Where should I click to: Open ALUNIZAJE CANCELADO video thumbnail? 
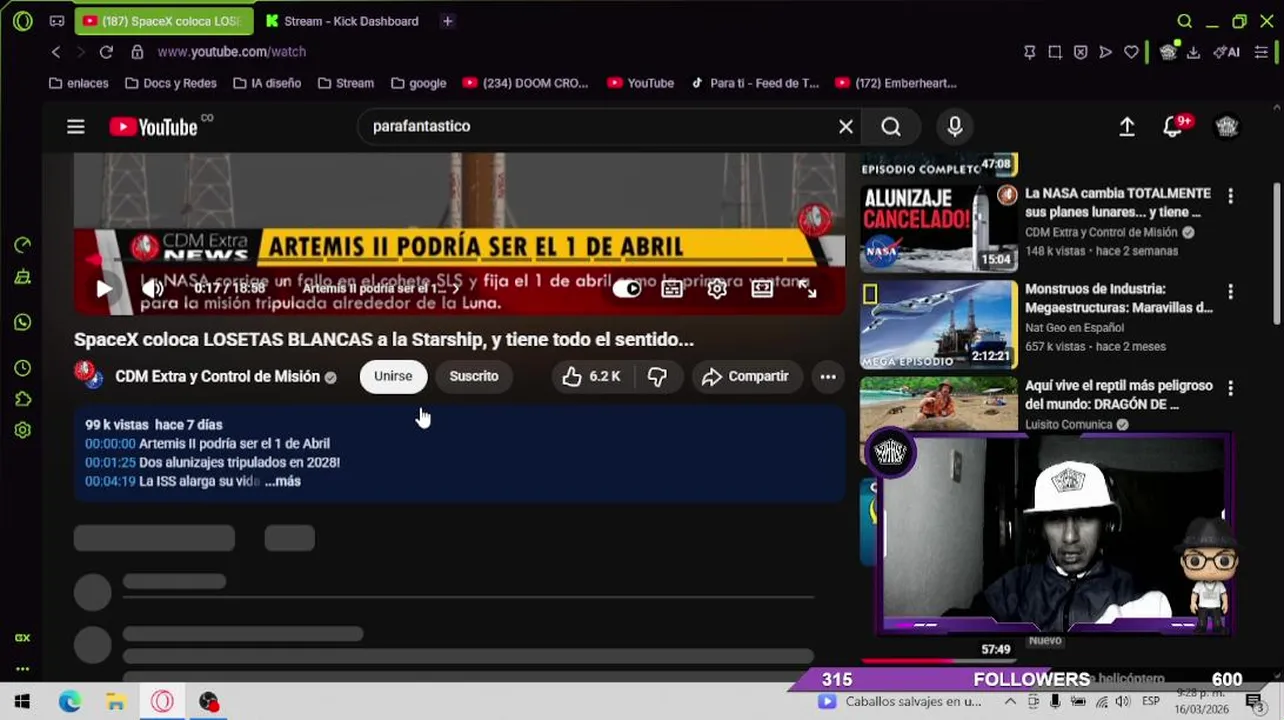coord(939,228)
